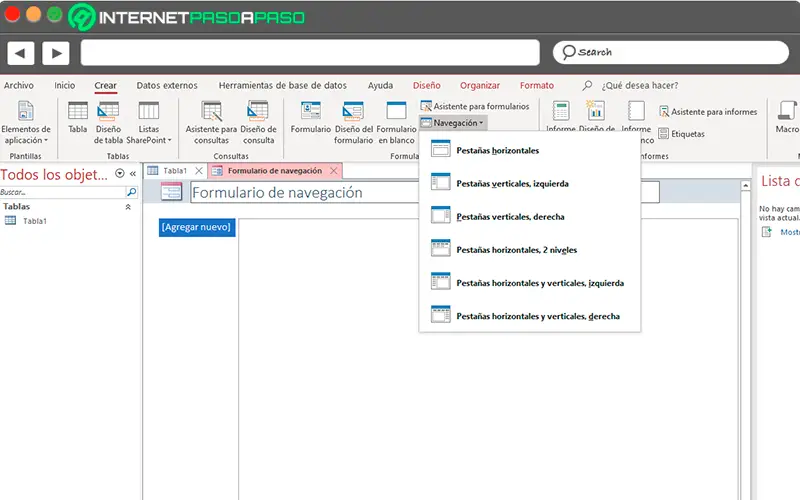Open Diseño de informe icon
800x500 pixels.
[x=595, y=111]
